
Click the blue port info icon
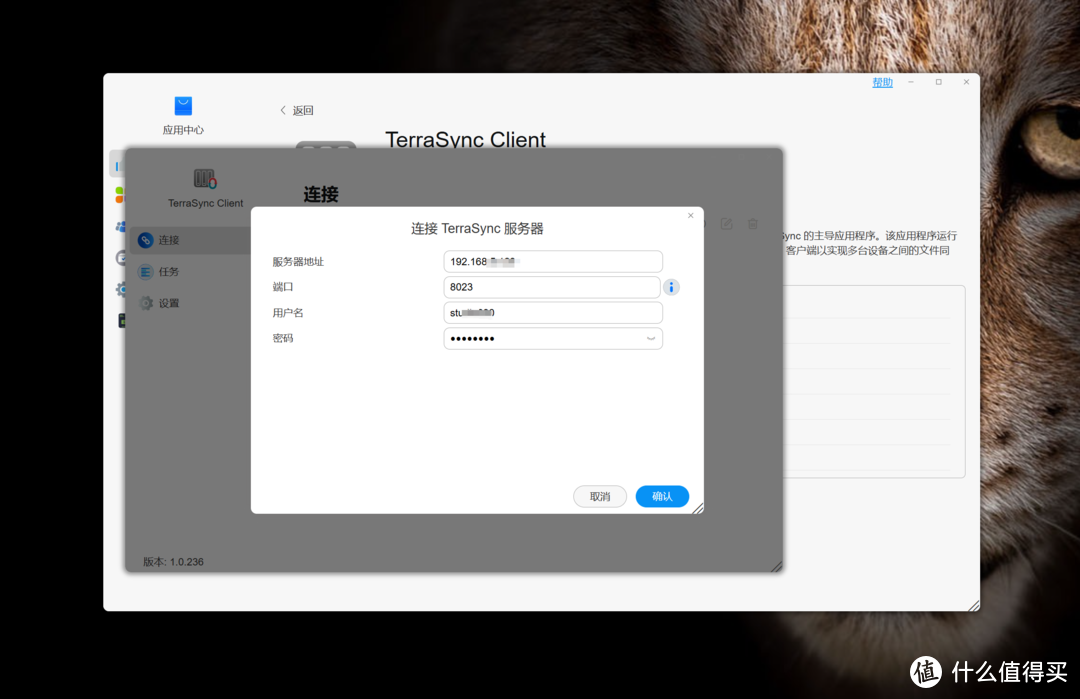(x=671, y=287)
